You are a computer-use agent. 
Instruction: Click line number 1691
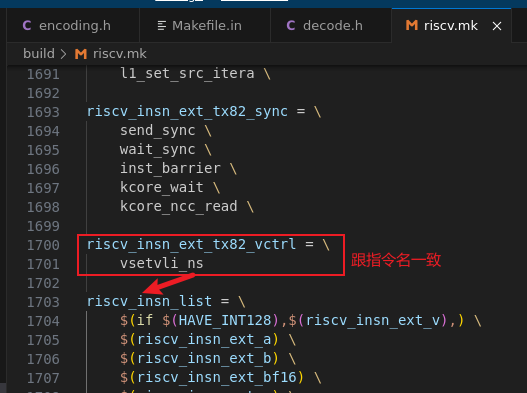[x=43, y=74]
